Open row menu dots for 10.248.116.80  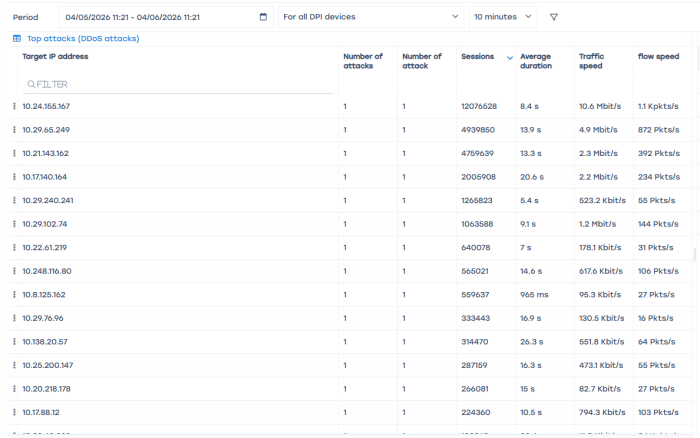click(14, 271)
